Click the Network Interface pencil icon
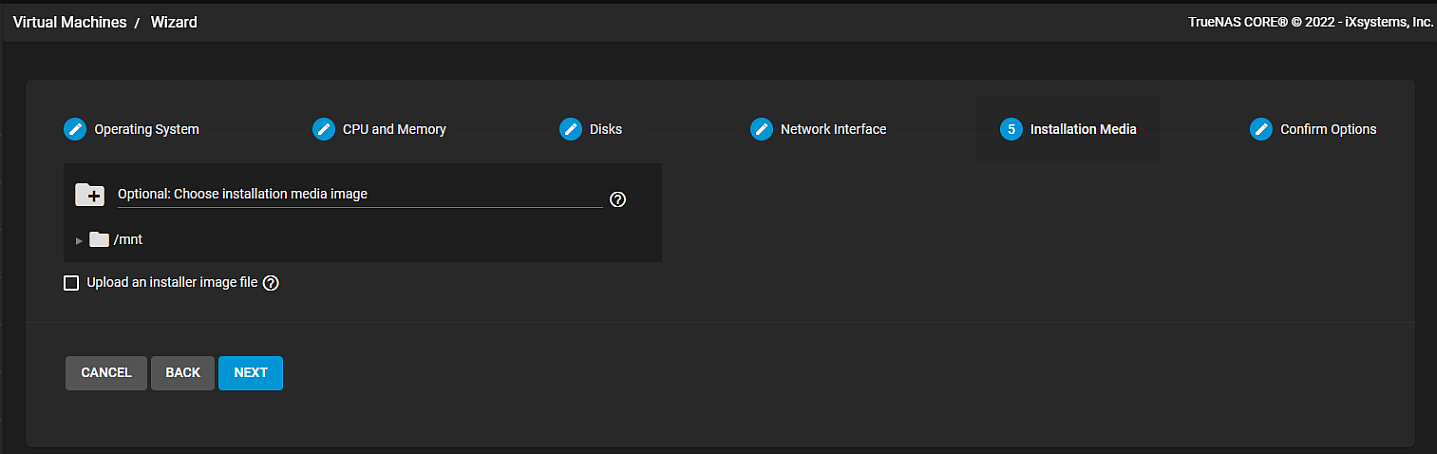This screenshot has height=454, width=1437. [x=762, y=129]
